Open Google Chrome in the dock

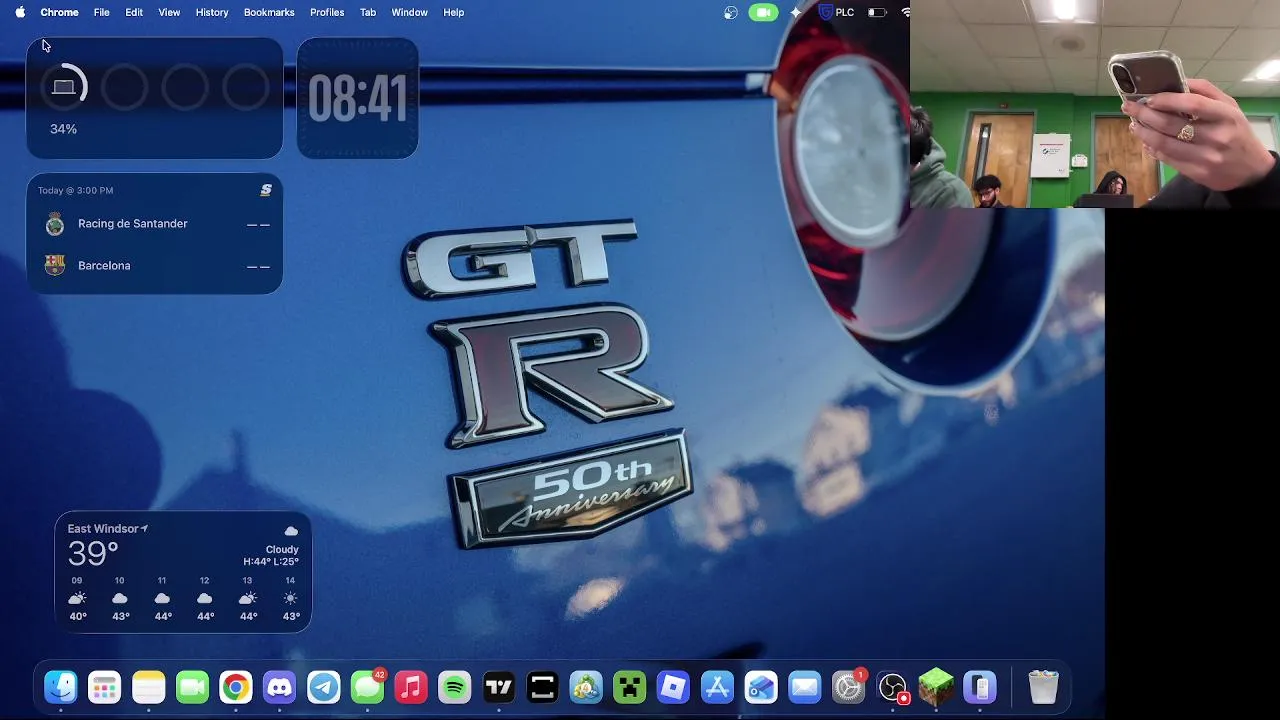click(236, 687)
